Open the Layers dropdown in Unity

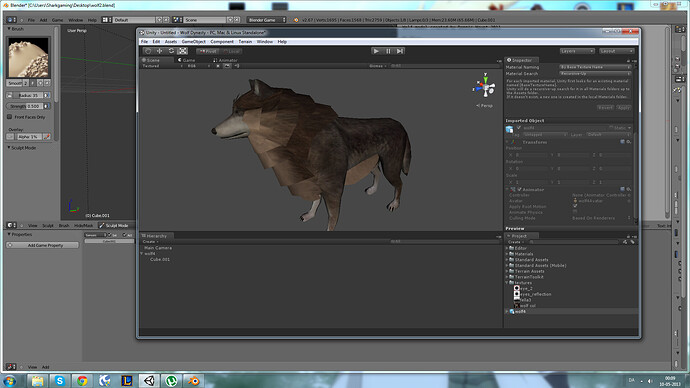pyautogui.click(x=577, y=51)
